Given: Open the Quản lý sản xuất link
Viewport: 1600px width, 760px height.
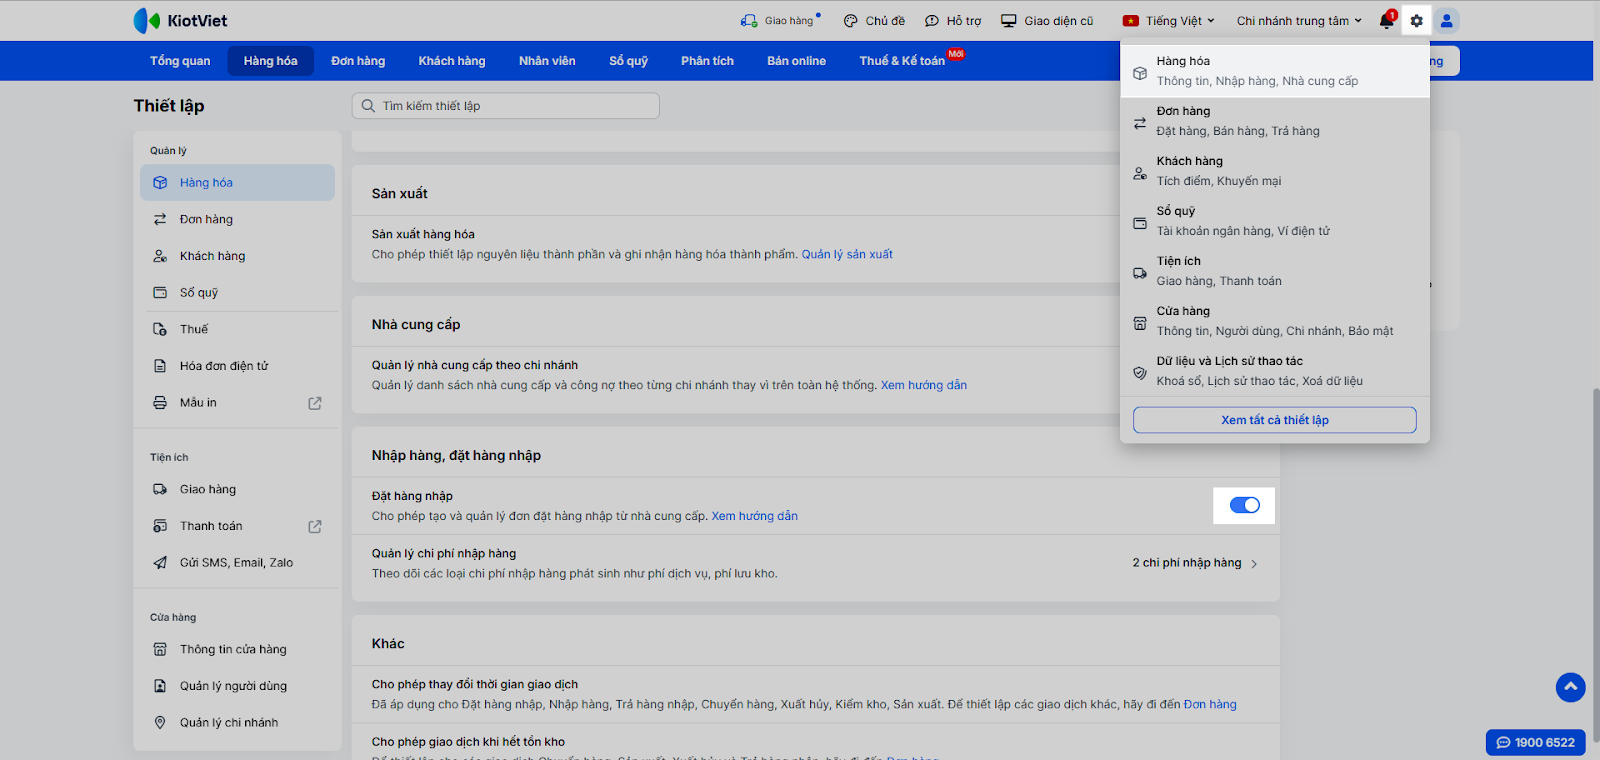Looking at the screenshot, I should point(847,255).
